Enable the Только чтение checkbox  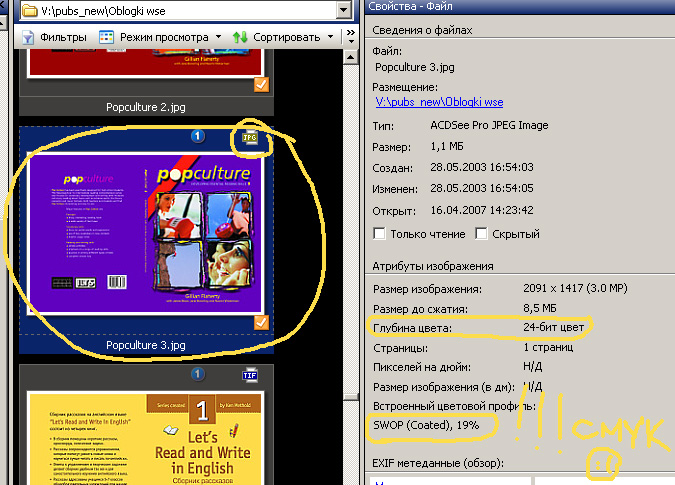pos(379,234)
